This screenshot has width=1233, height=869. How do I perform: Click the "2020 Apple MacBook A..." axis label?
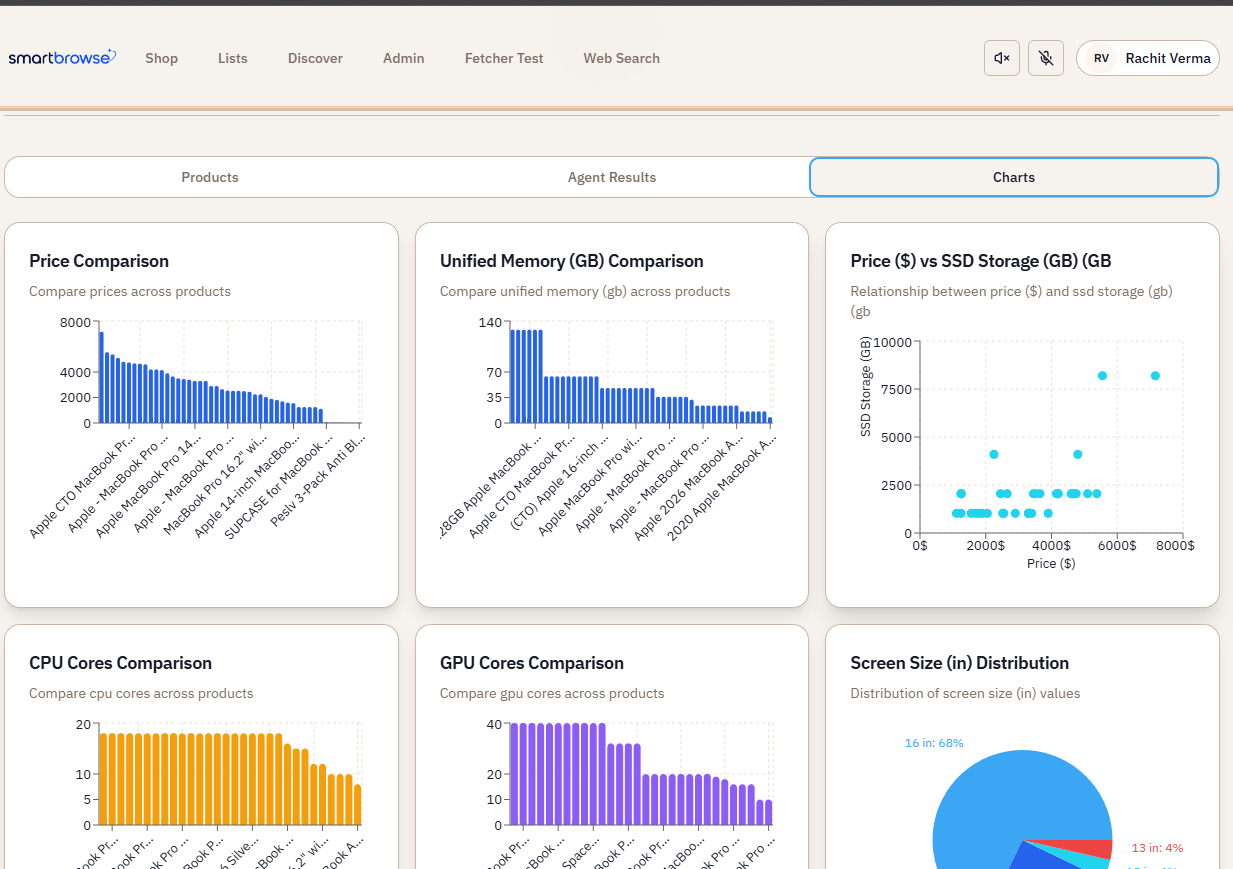click(722, 489)
